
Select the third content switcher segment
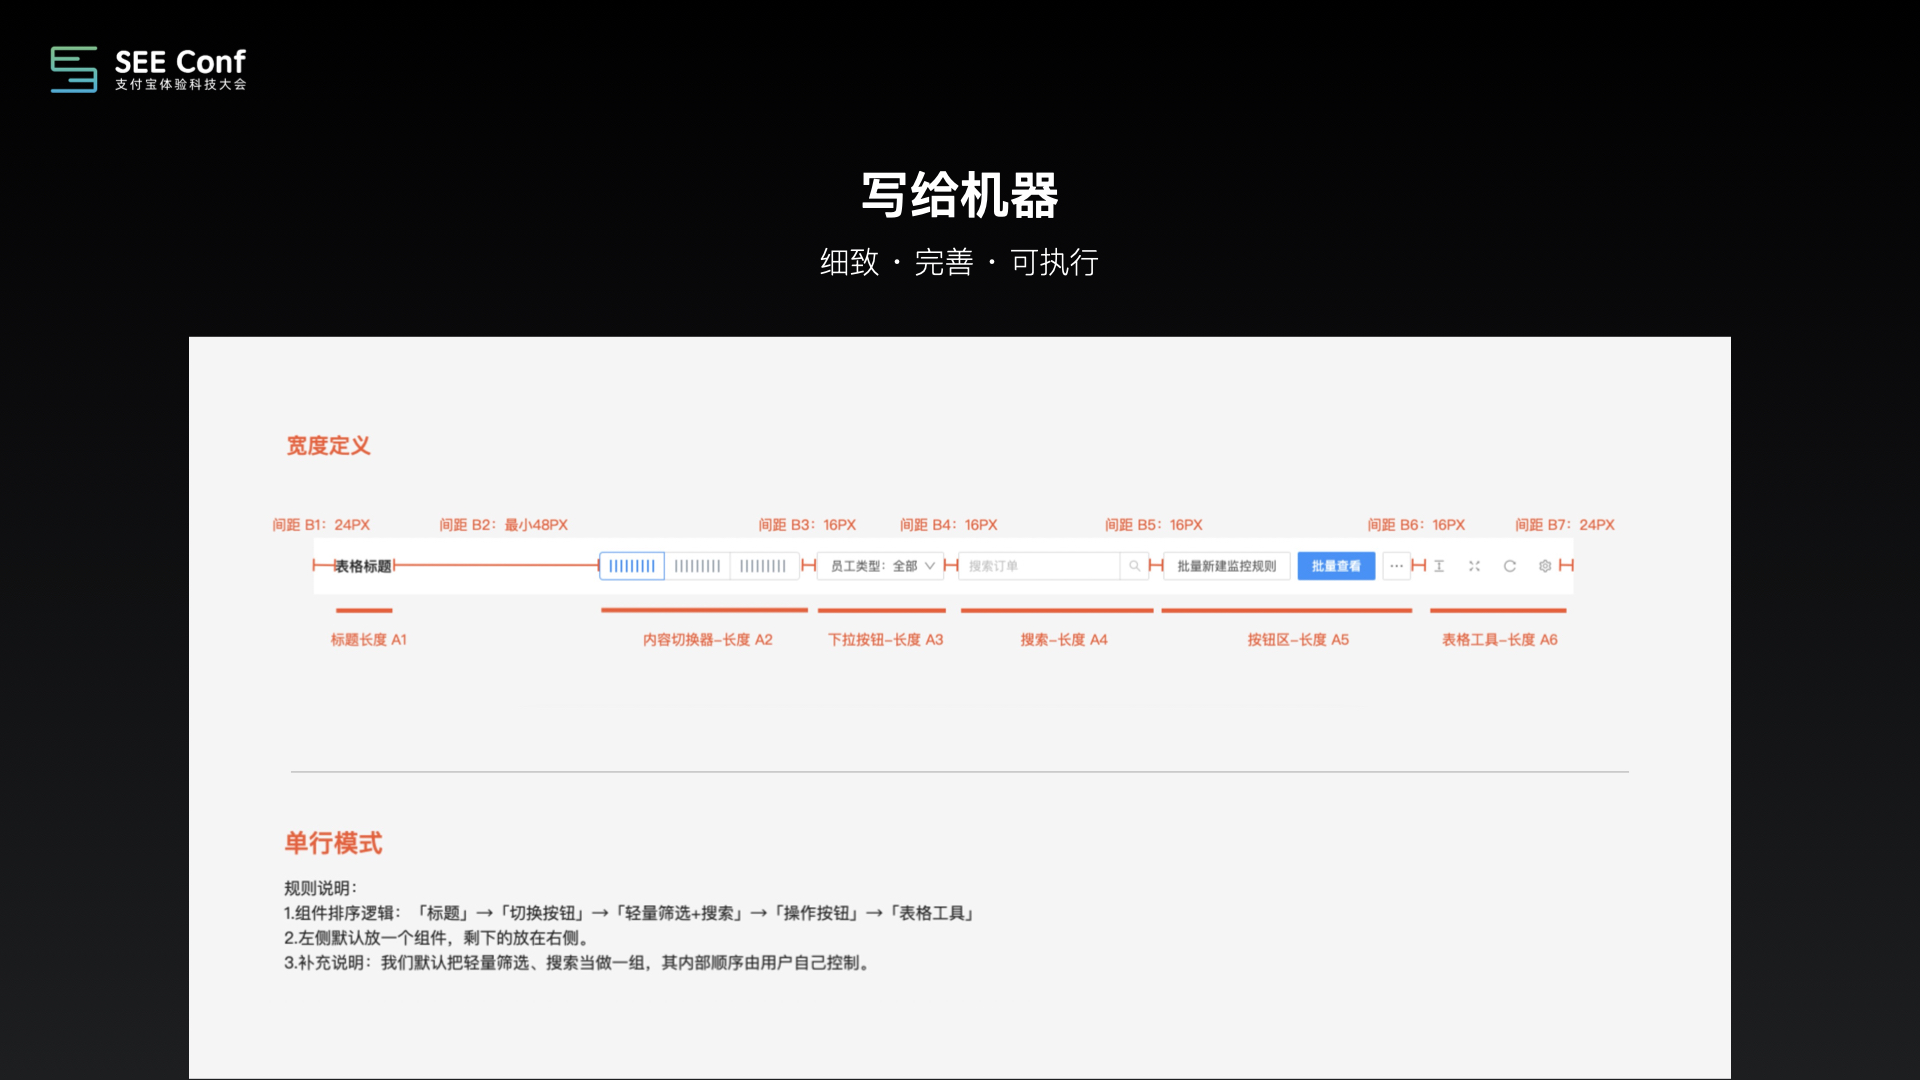click(x=763, y=566)
